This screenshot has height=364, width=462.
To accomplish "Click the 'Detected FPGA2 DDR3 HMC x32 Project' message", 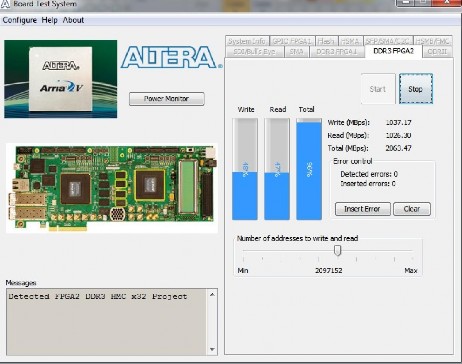I will tap(98, 296).
